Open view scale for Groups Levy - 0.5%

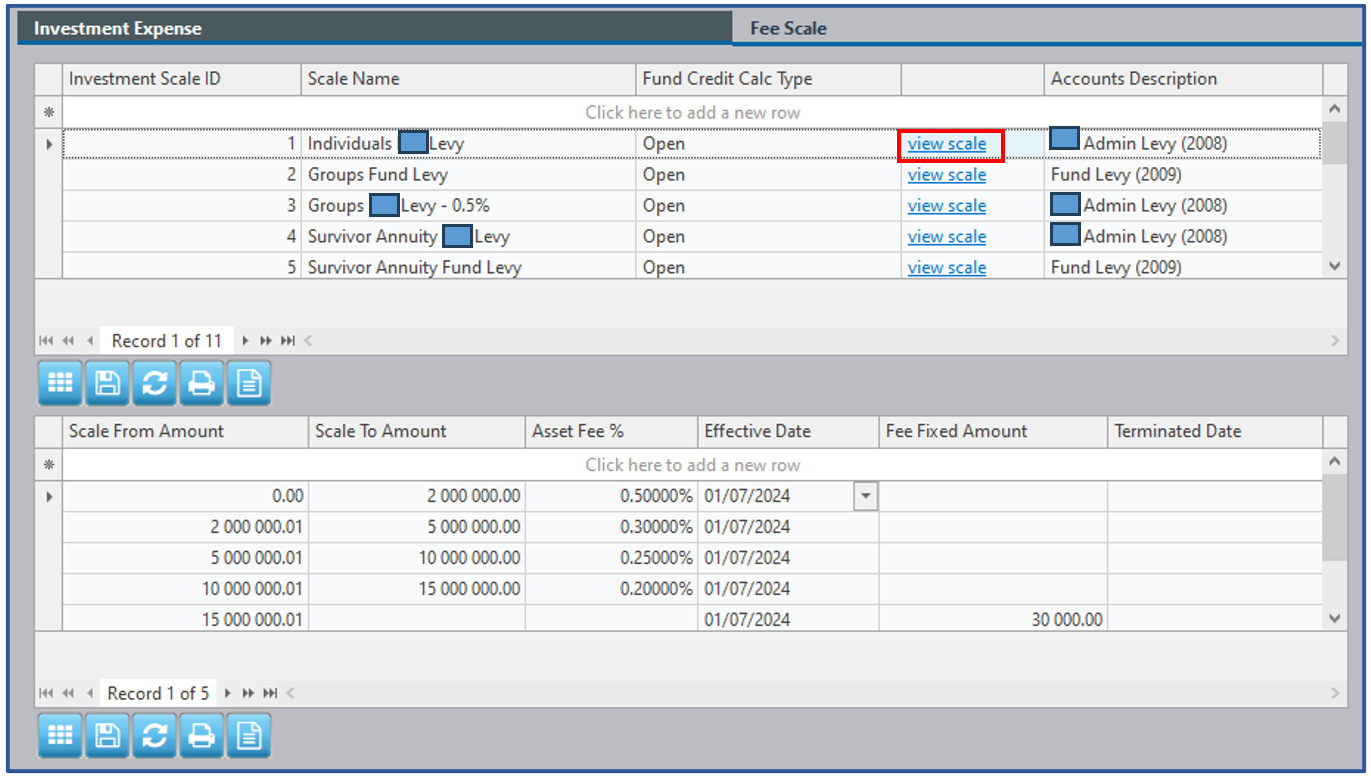[x=947, y=206]
